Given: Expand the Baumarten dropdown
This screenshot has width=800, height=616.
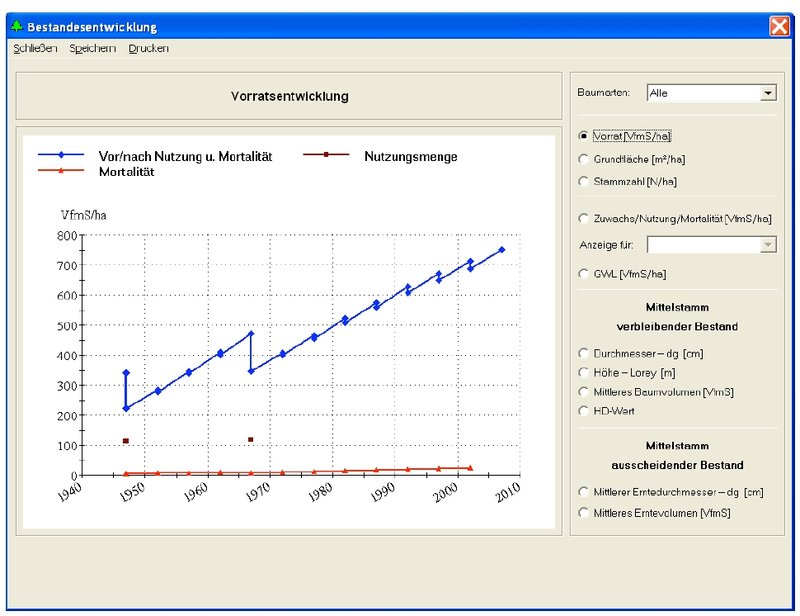Looking at the screenshot, I should tap(767, 93).
